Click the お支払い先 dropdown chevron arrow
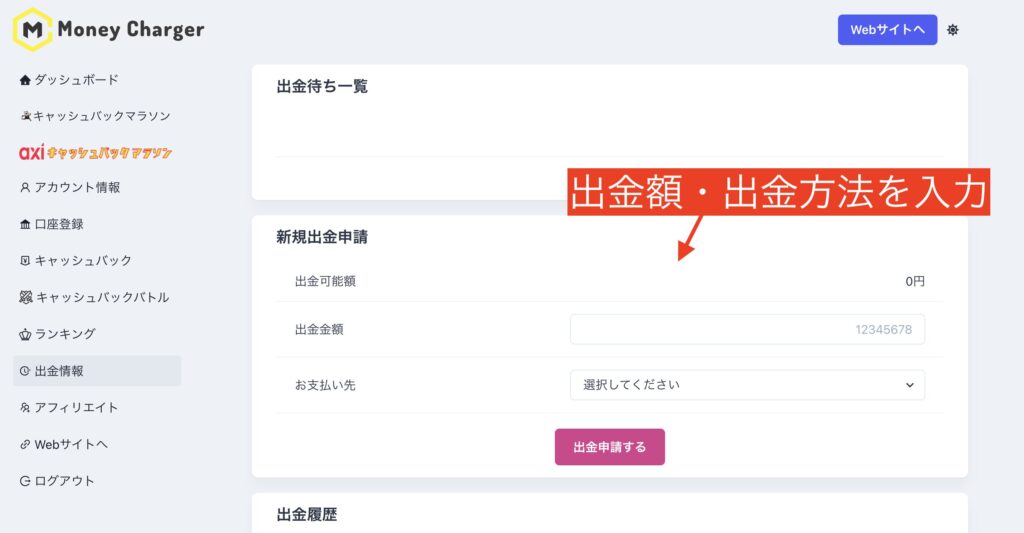Image resolution: width=1024 pixels, height=533 pixels. [910, 385]
